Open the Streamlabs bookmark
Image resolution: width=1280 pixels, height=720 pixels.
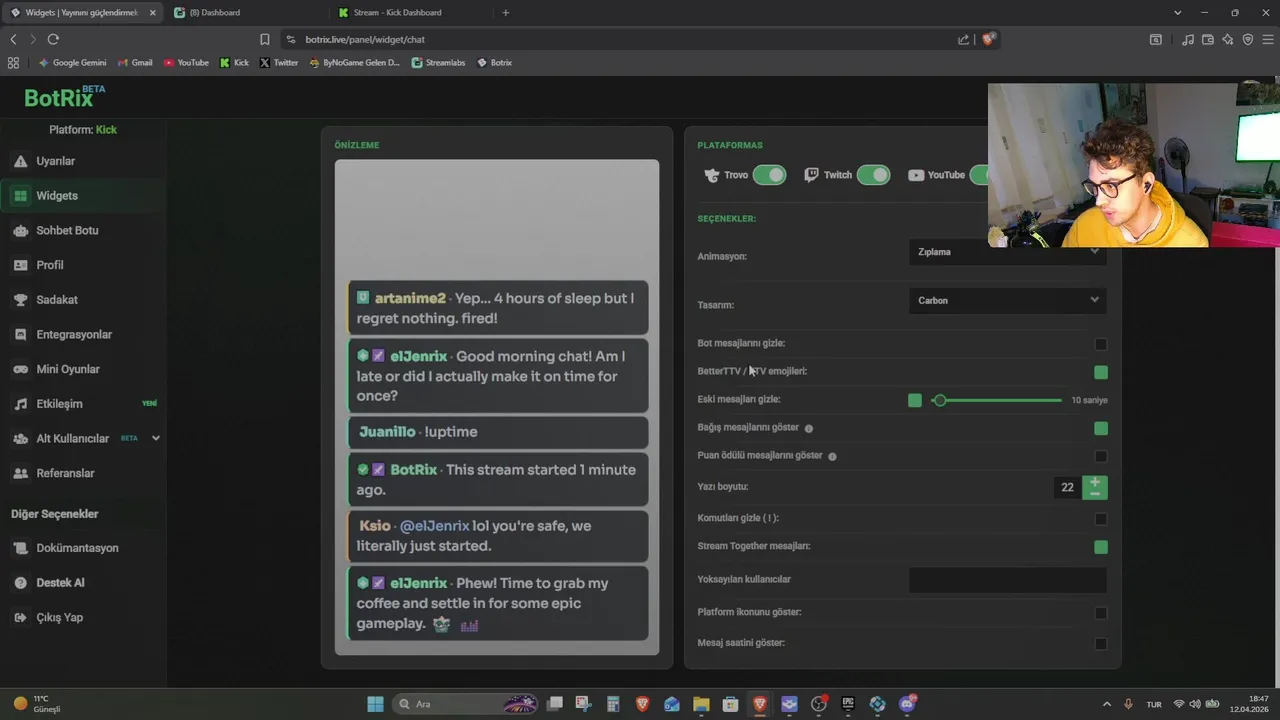click(x=438, y=62)
